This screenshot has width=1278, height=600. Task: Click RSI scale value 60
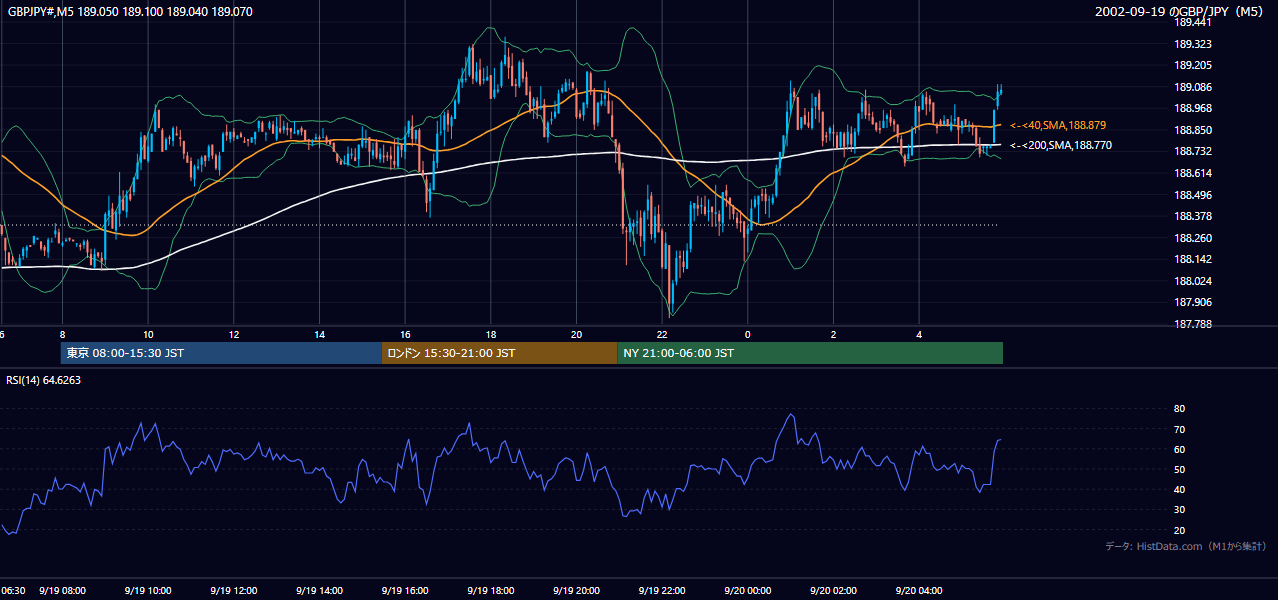tap(1179, 449)
